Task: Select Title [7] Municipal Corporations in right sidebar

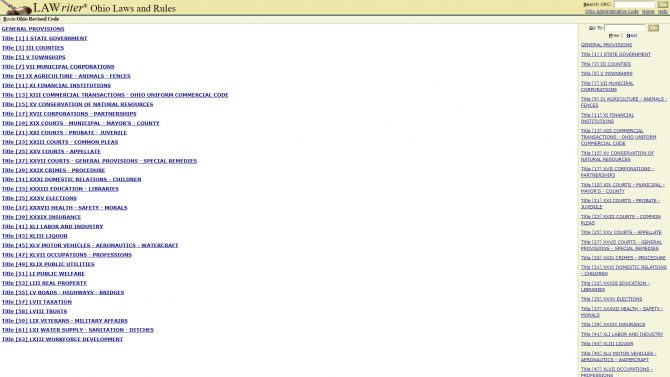Action: 607,86
